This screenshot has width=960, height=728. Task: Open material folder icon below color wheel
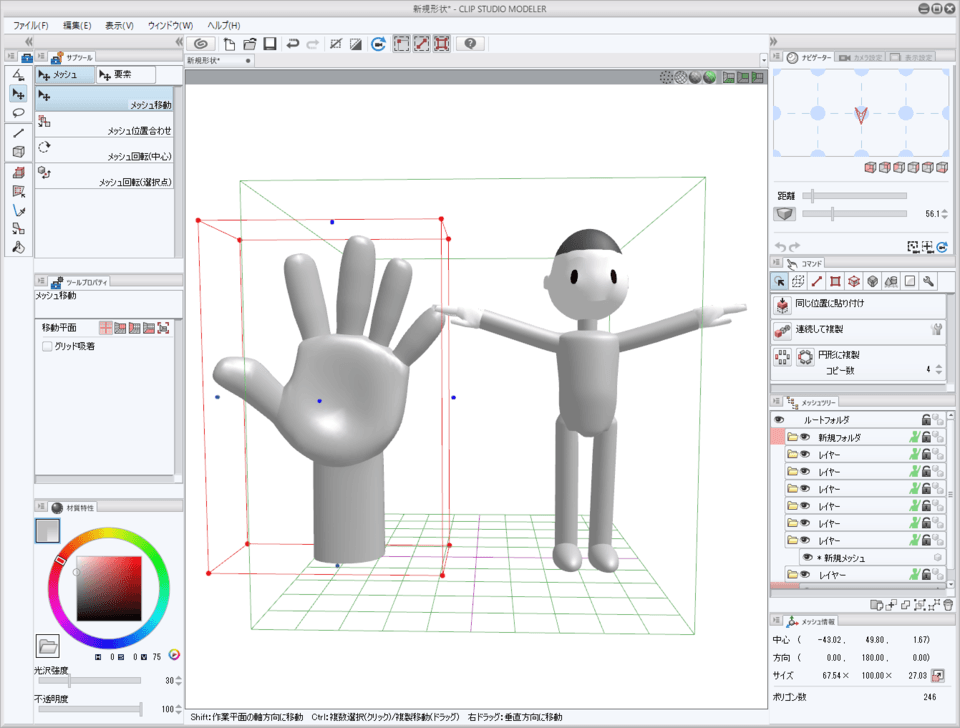47,646
